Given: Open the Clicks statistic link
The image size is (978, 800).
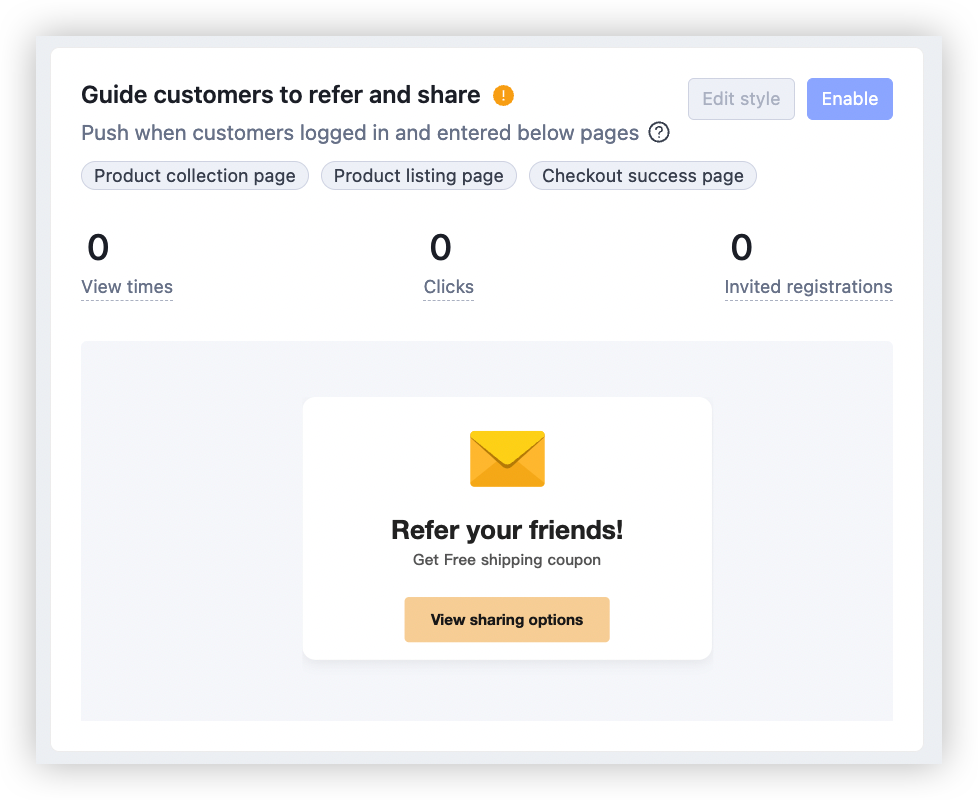Looking at the screenshot, I should click(447, 287).
